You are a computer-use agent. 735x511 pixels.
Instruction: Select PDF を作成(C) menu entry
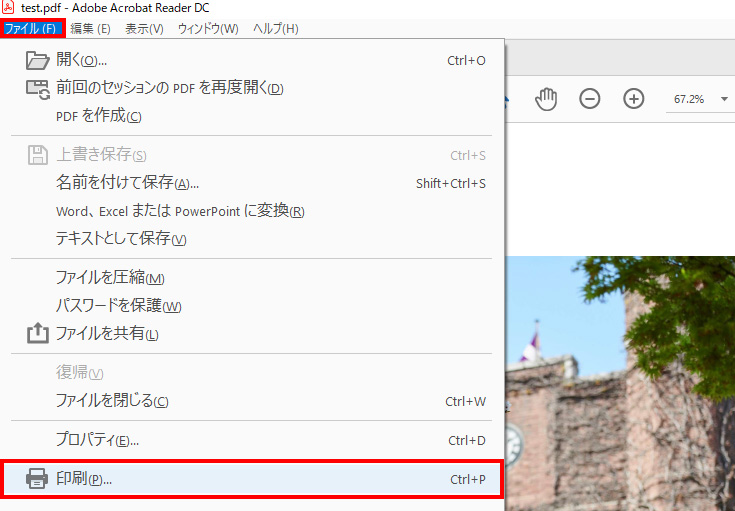pos(98,116)
